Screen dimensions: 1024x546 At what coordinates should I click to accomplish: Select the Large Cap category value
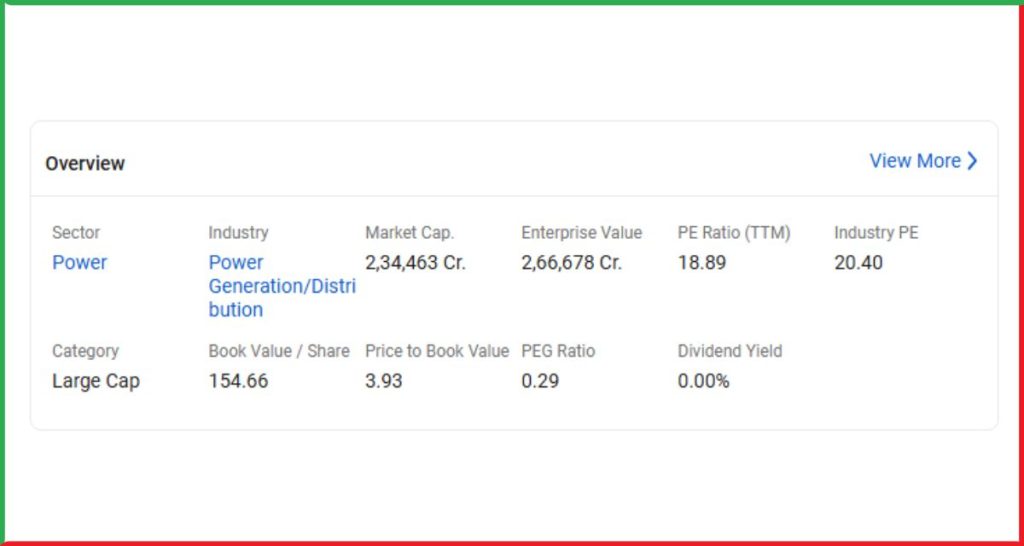click(96, 381)
